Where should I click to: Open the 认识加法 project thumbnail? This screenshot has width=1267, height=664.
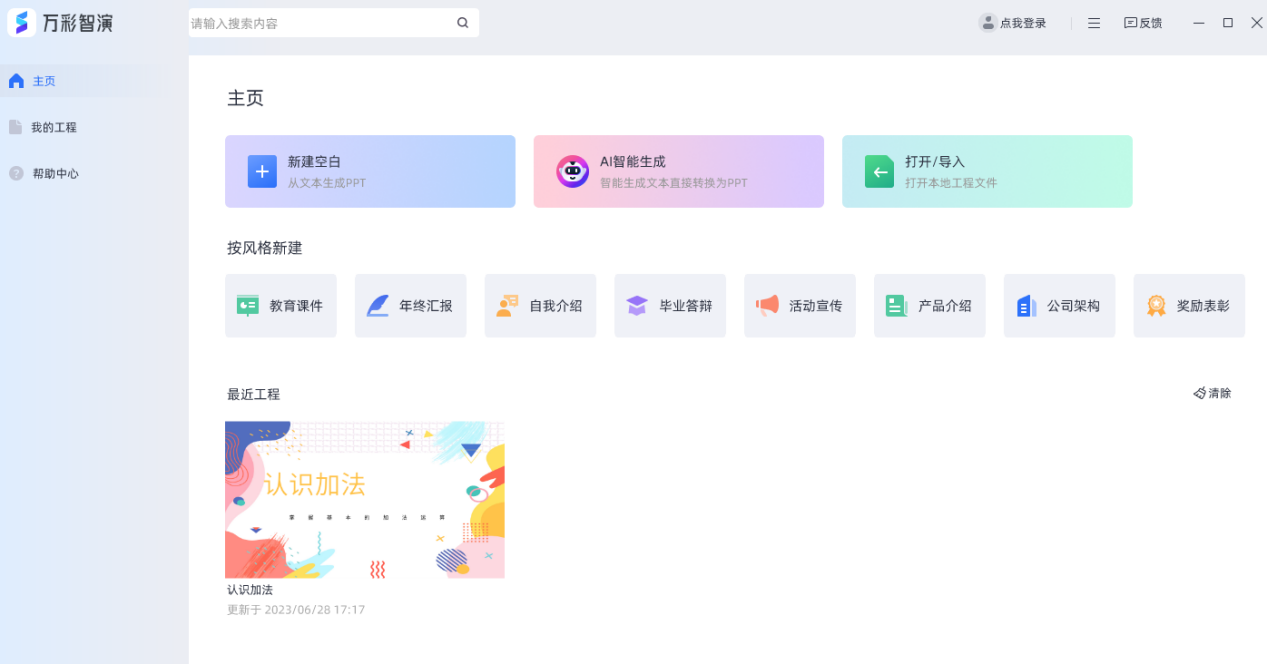365,499
